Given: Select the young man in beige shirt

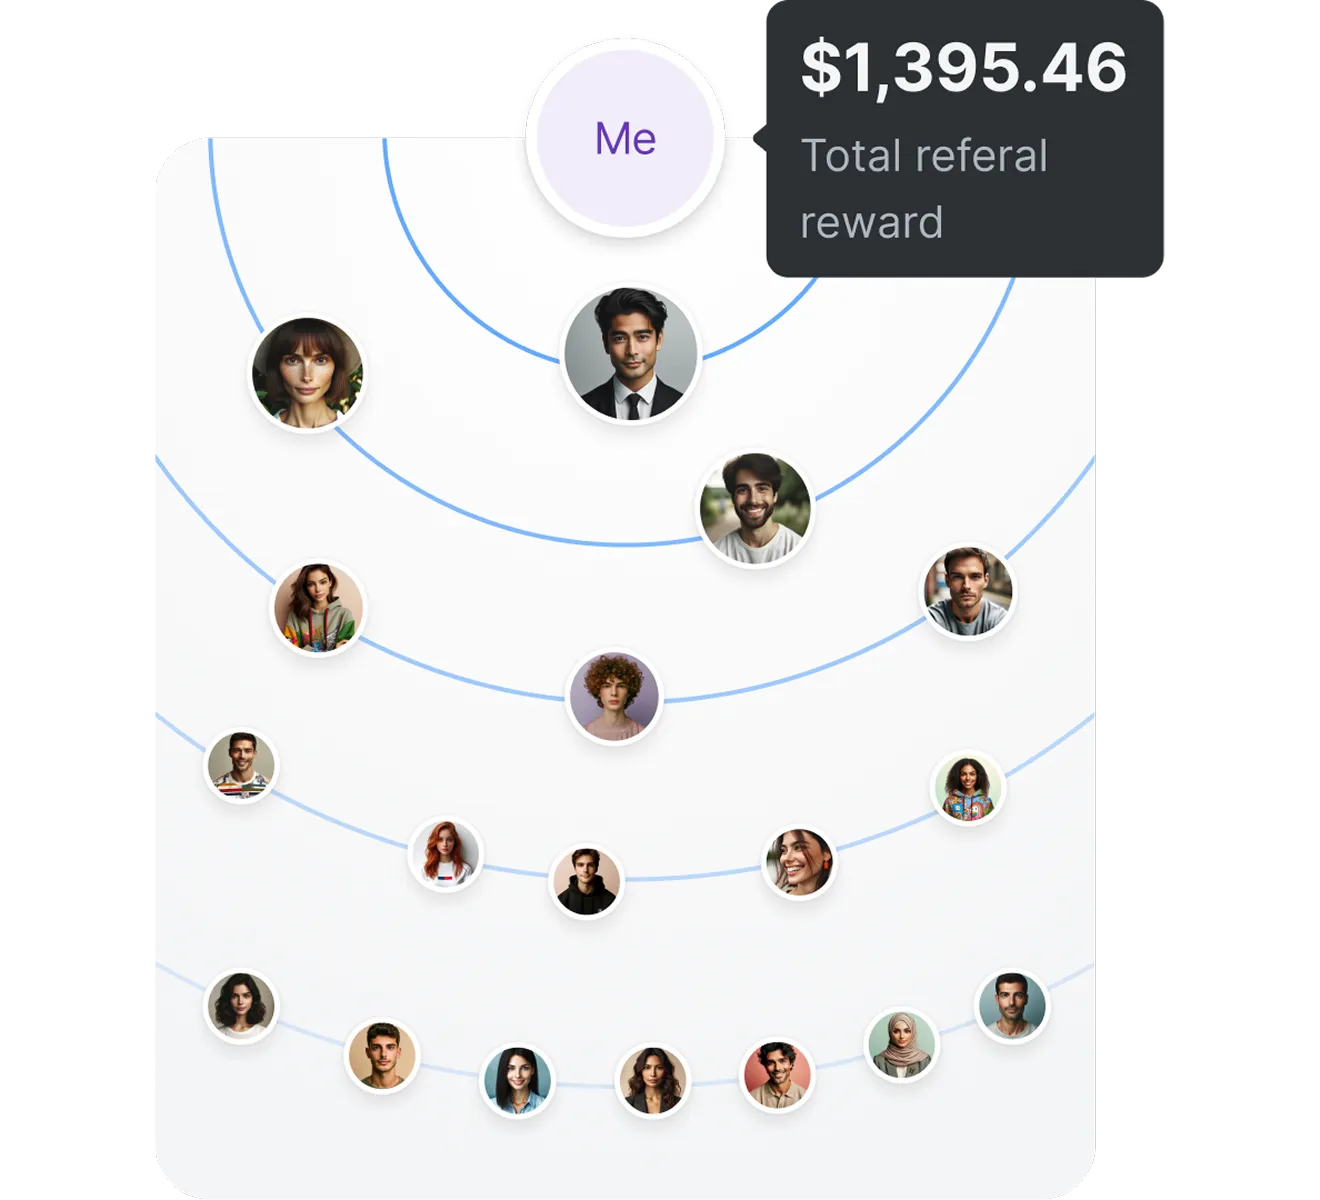Looking at the screenshot, I should 382,1056.
